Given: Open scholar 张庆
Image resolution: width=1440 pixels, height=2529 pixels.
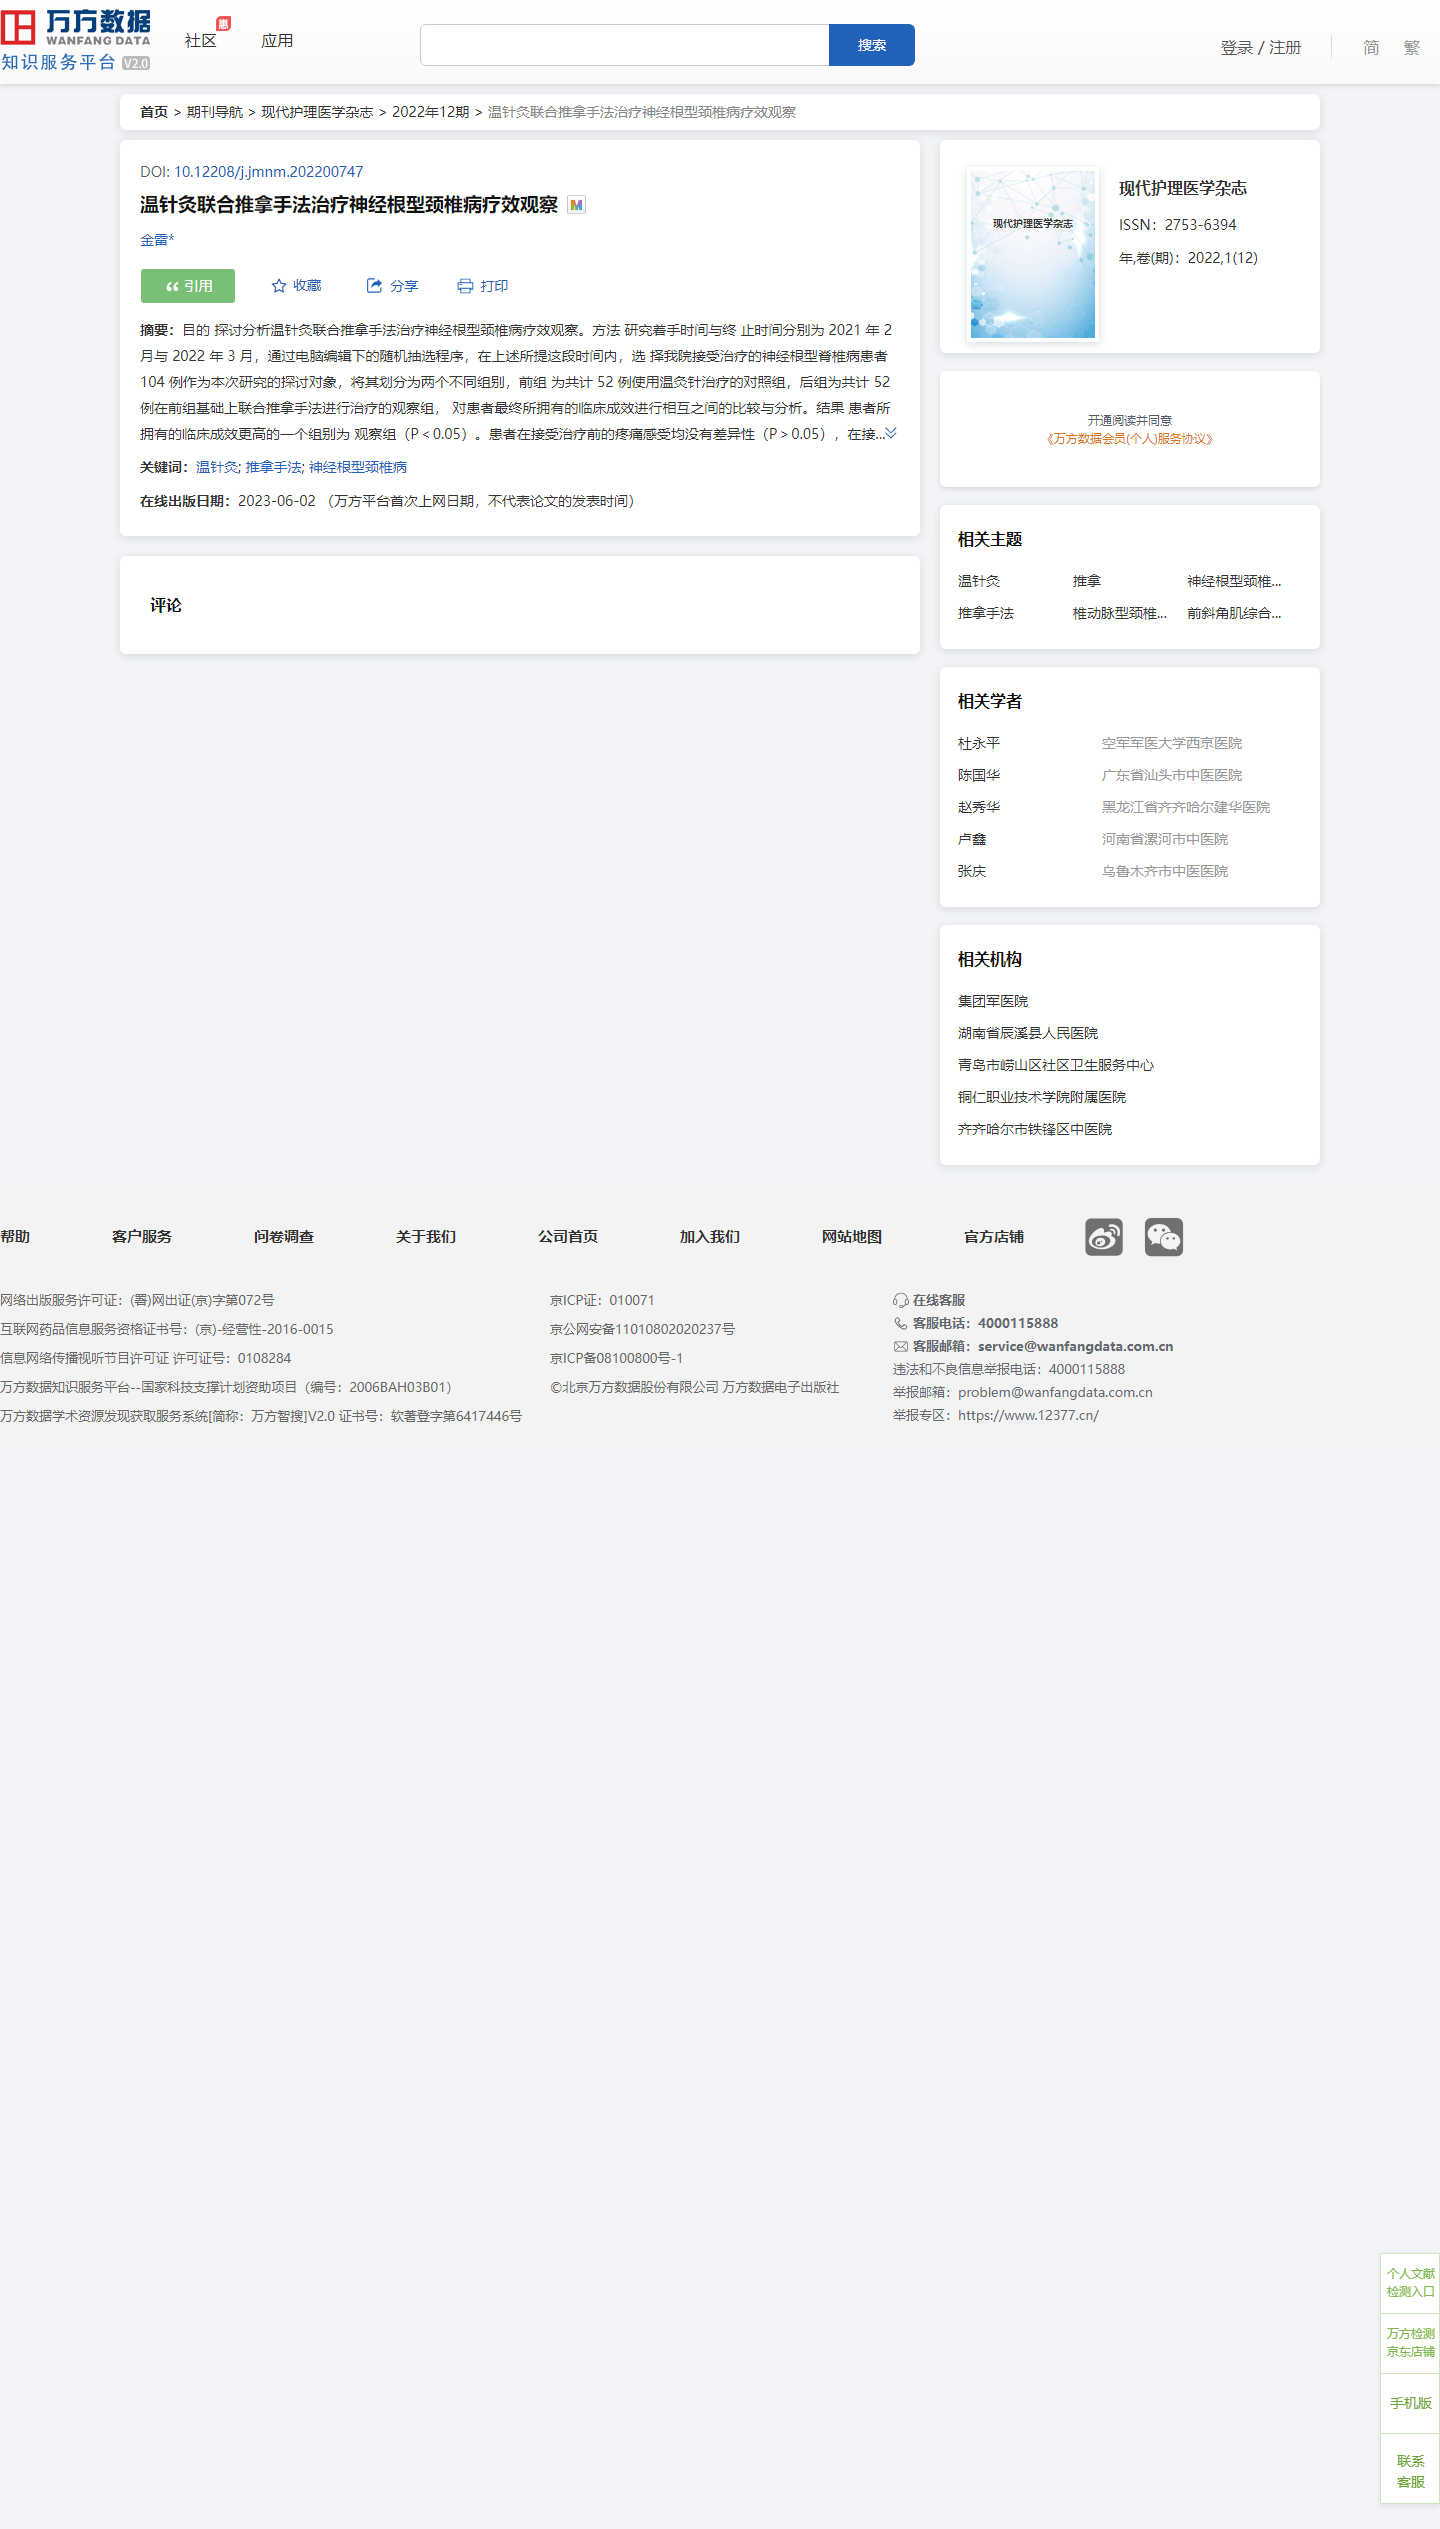Looking at the screenshot, I should tap(972, 871).
